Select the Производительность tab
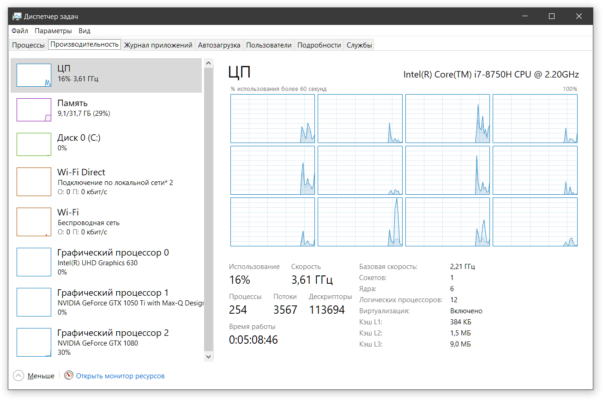The image size is (603, 400). pyautogui.click(x=84, y=45)
